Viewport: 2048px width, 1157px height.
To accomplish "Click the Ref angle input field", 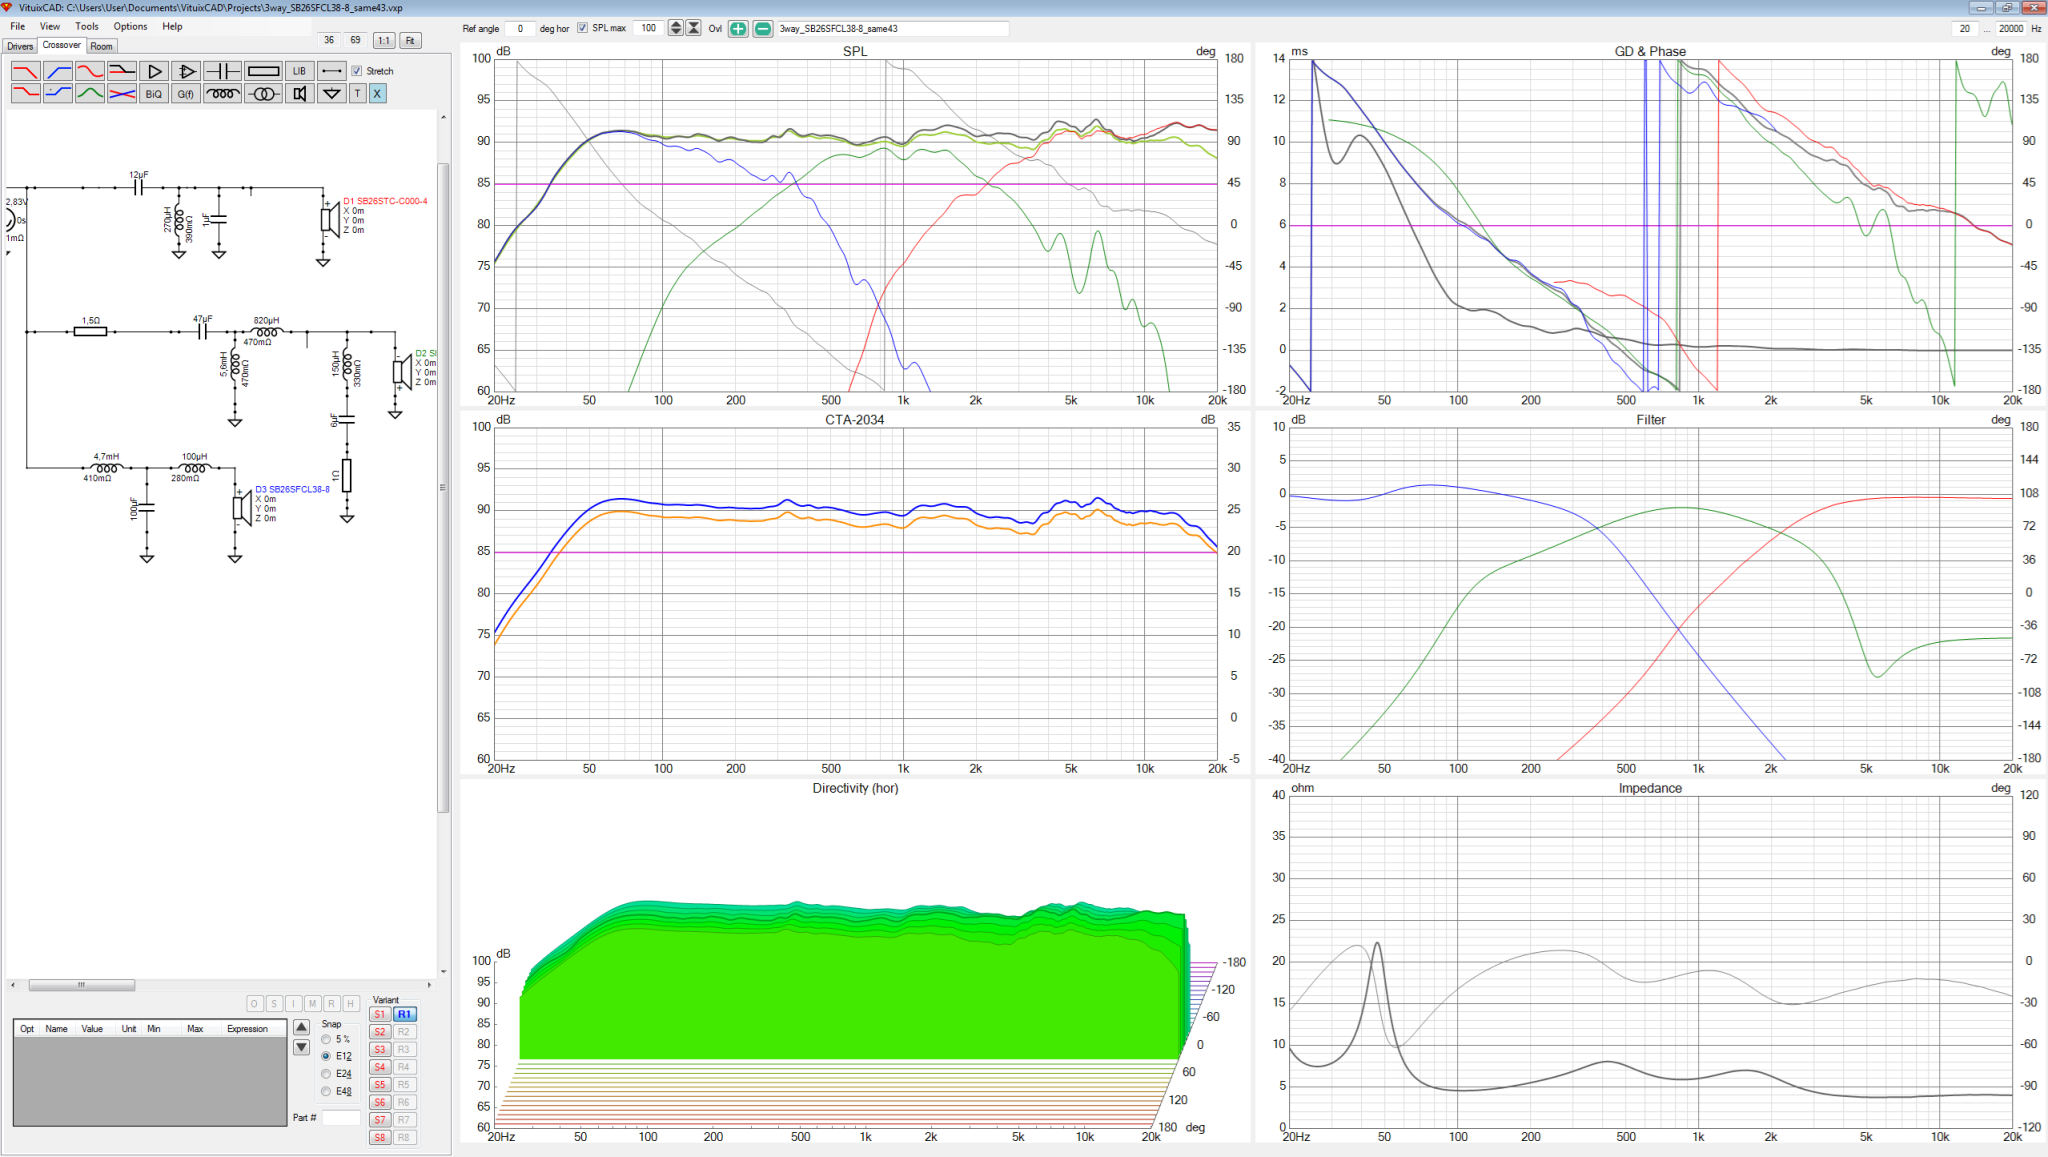I will 519,28.
